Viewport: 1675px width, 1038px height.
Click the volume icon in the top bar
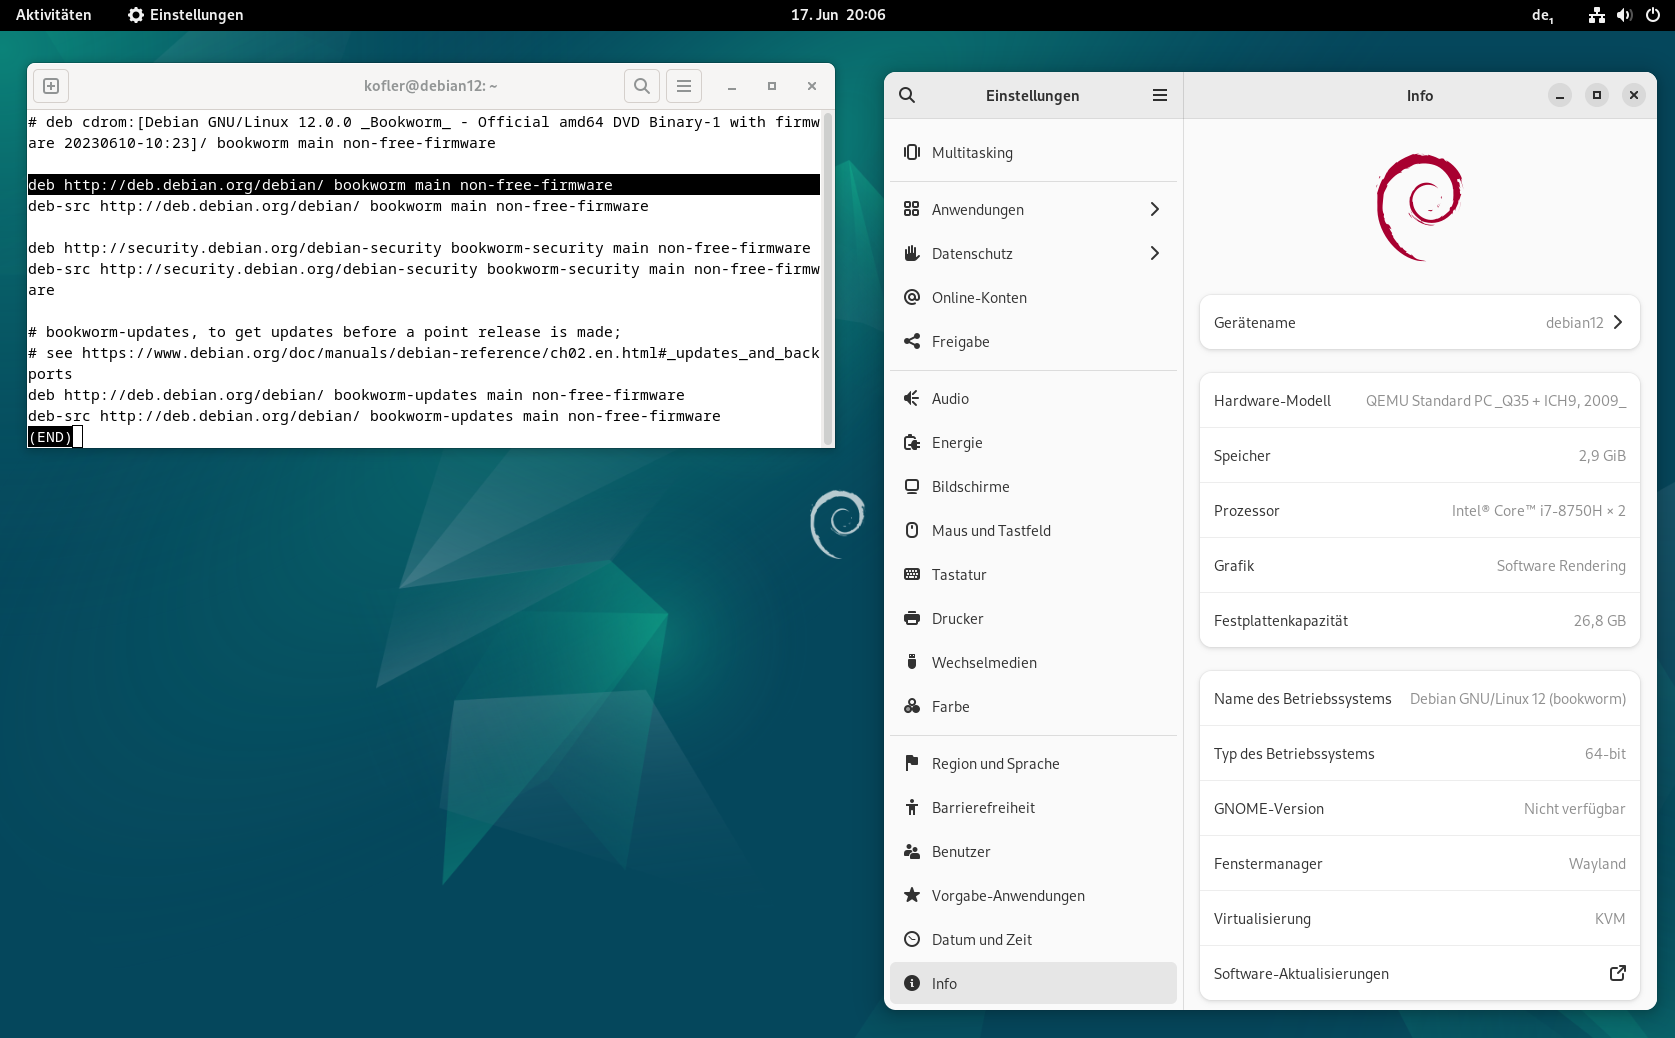tap(1623, 15)
